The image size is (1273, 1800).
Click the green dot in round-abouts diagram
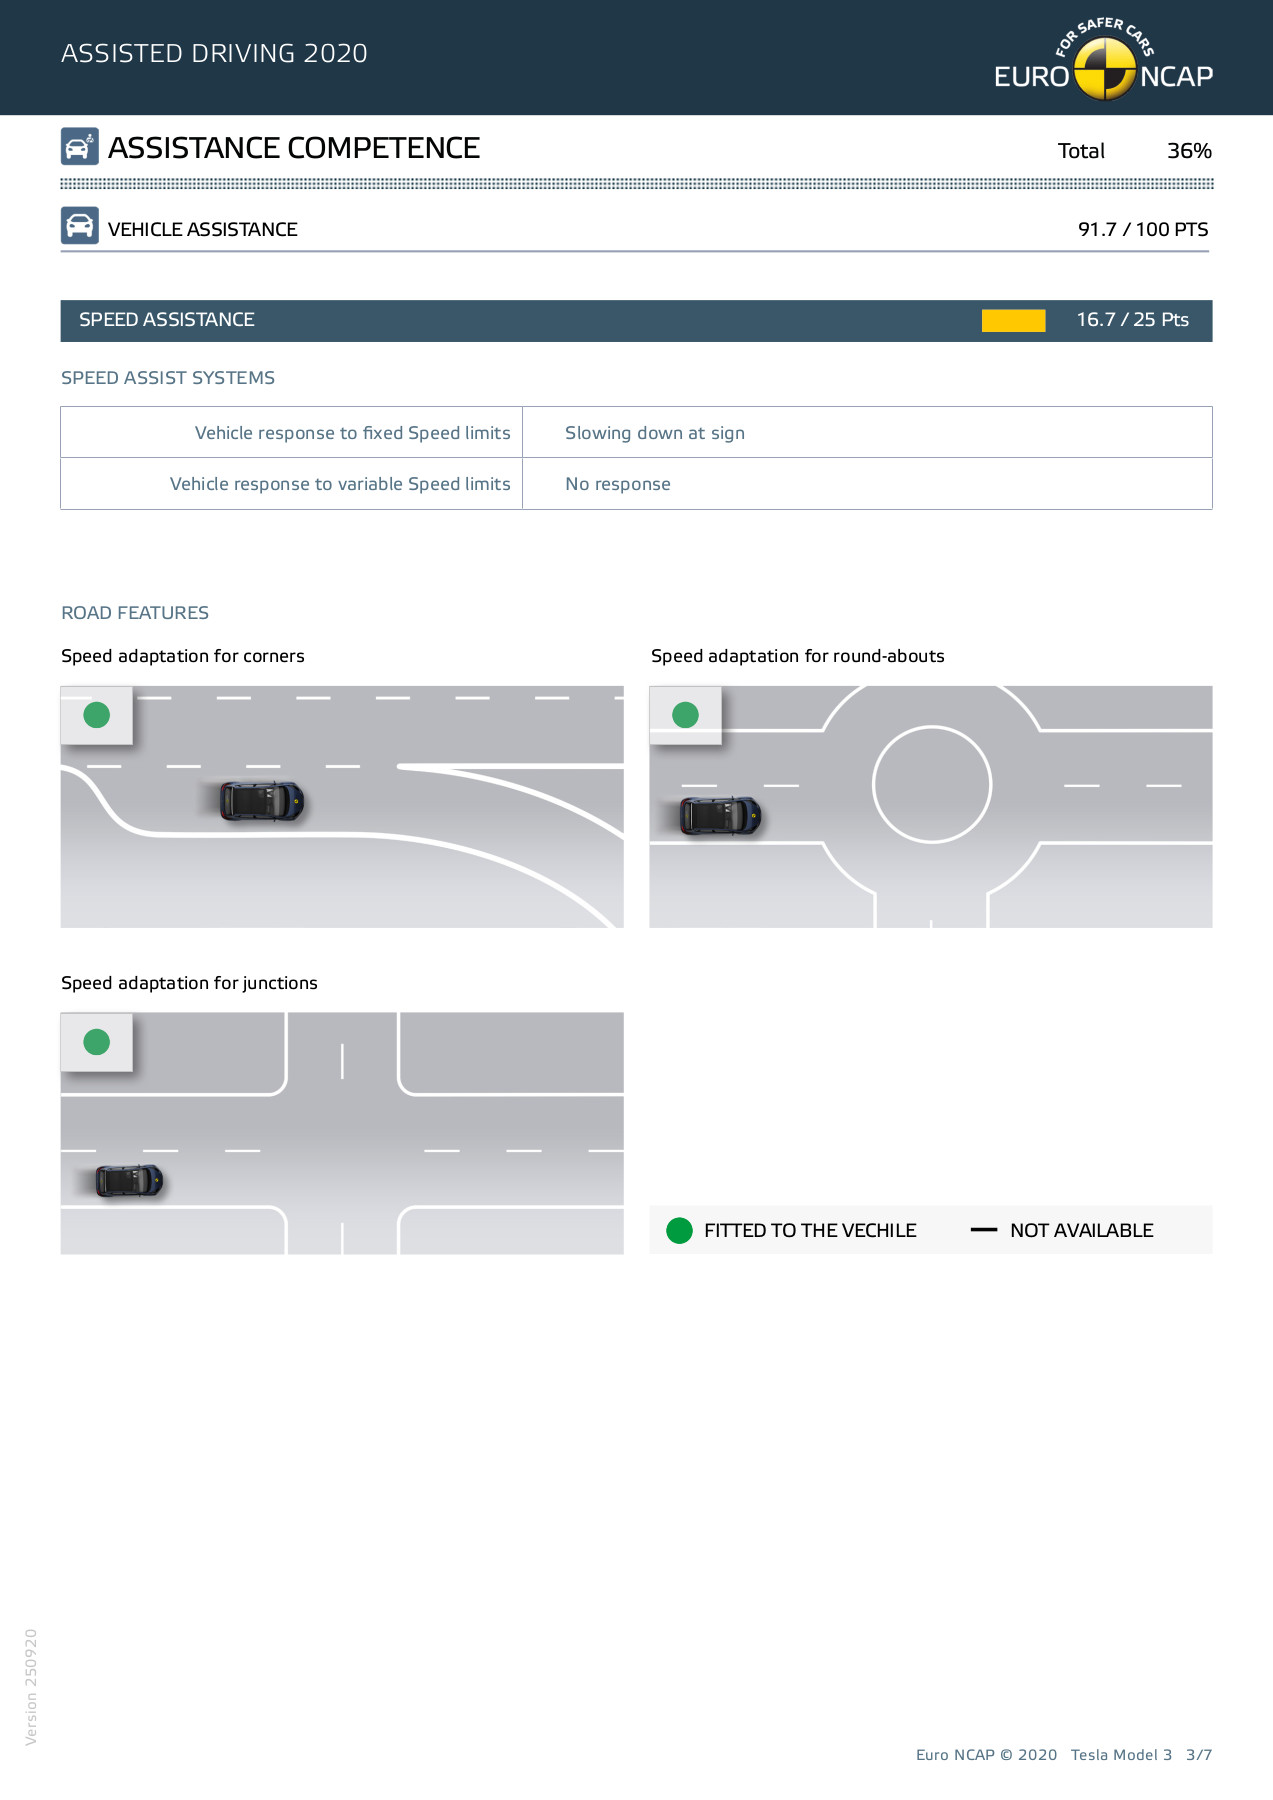click(686, 715)
